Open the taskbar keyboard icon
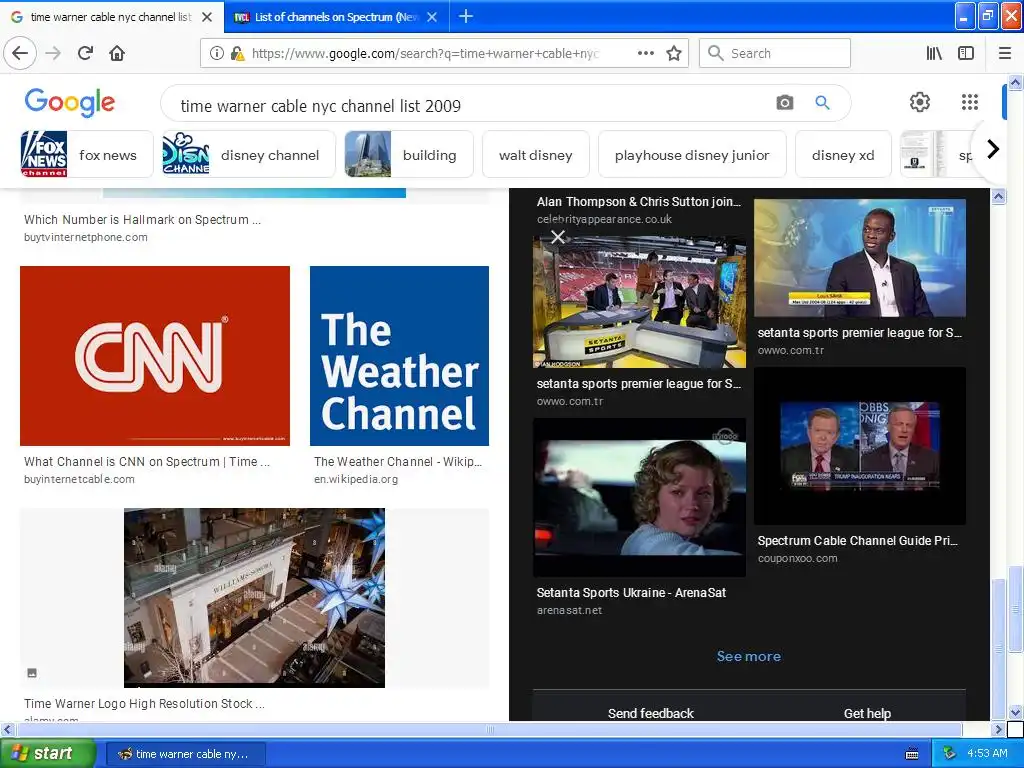The width and height of the screenshot is (1024, 768). click(x=912, y=754)
